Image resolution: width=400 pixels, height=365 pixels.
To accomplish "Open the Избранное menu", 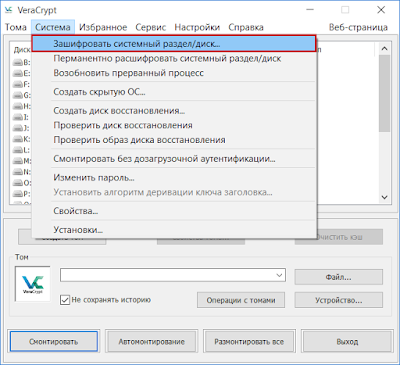I will click(x=103, y=27).
